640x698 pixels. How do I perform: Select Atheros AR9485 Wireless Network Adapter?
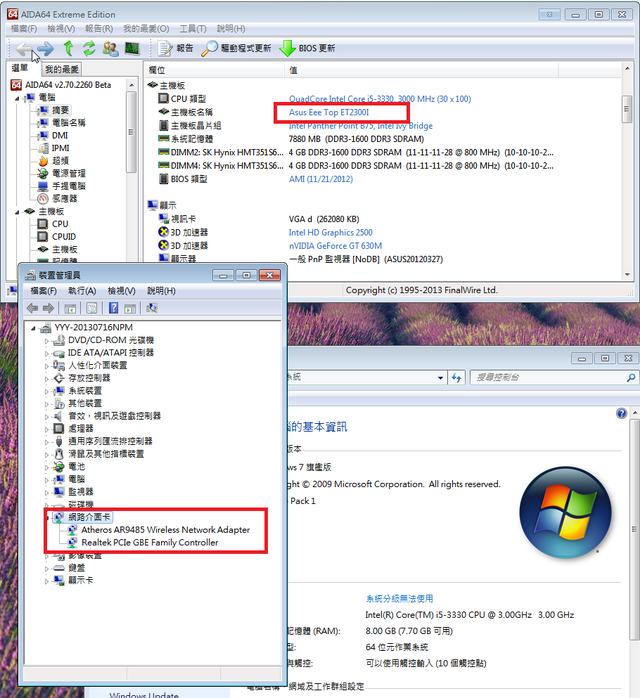point(165,530)
